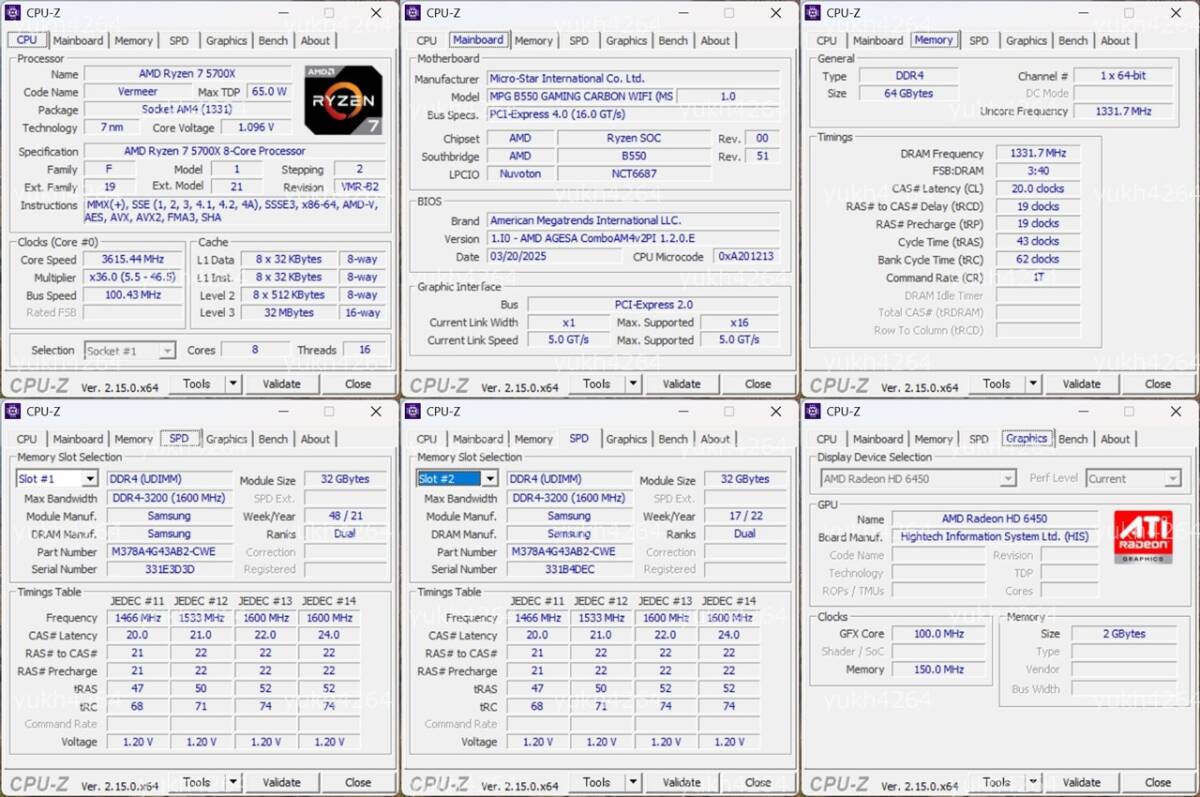Open the Tools dropdown arrow in the Mainboard window
The image size is (1200, 797).
click(x=633, y=384)
